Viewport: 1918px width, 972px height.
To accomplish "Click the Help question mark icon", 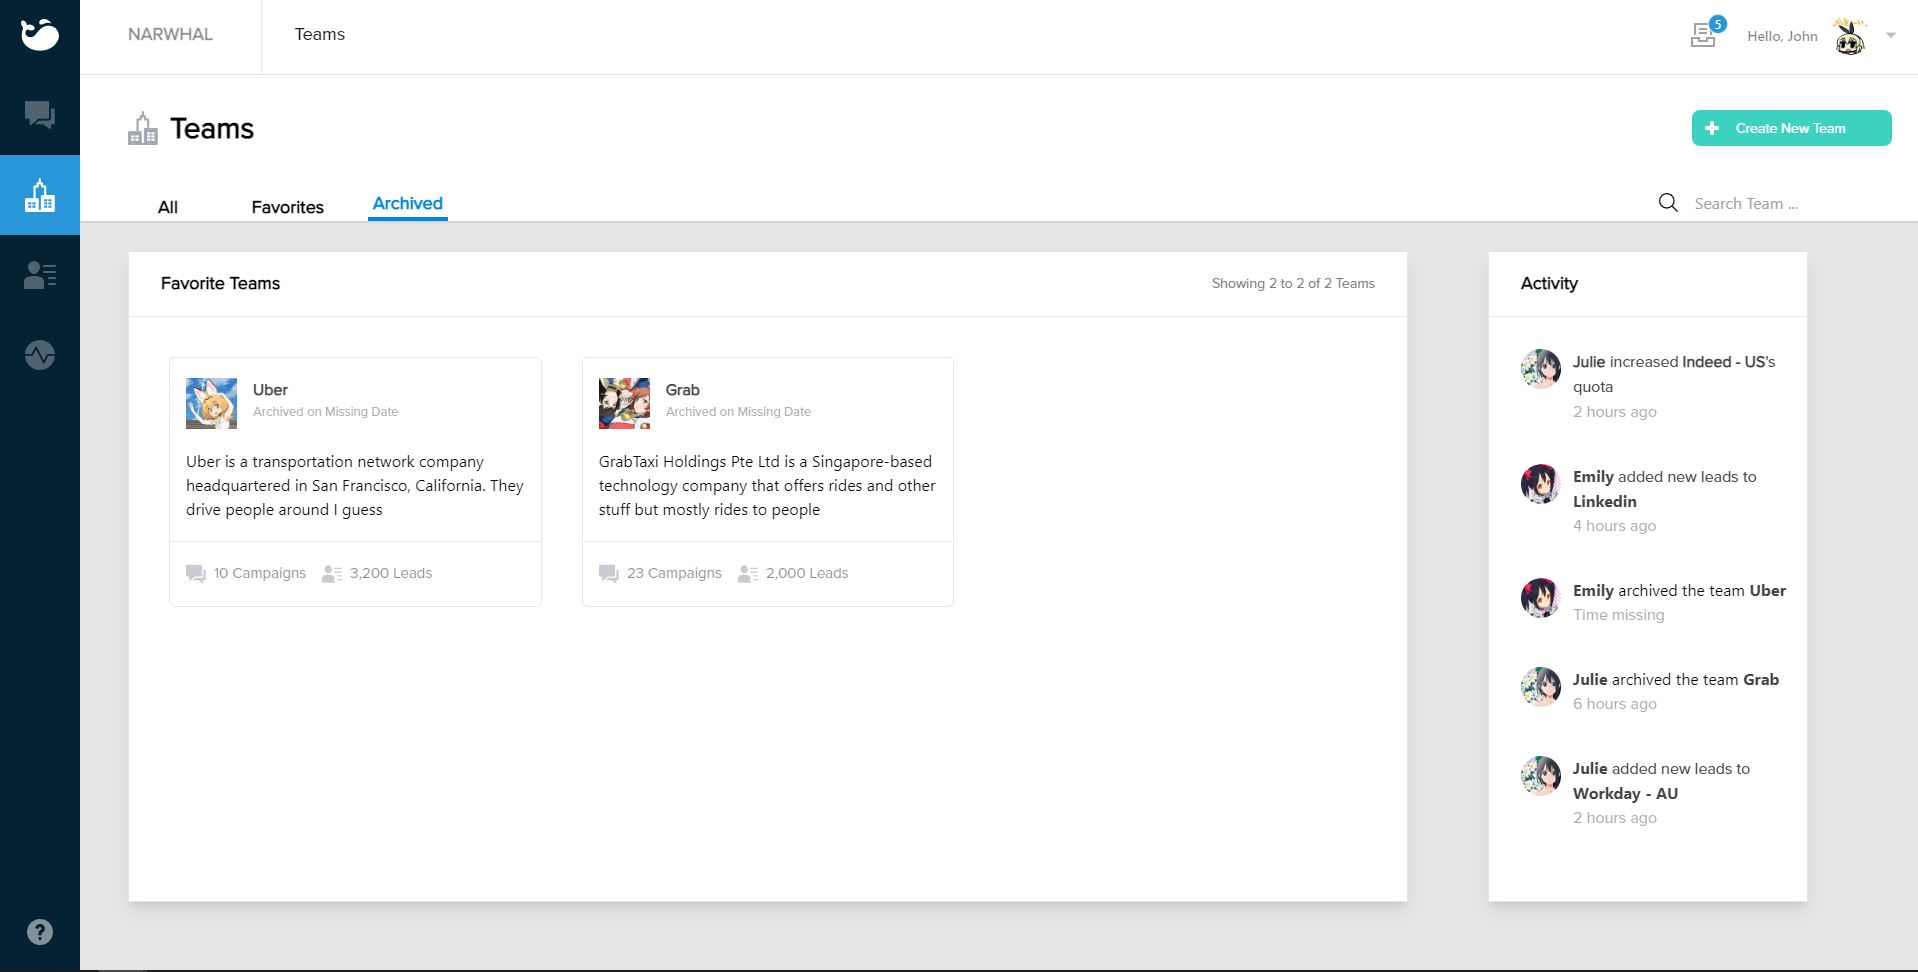I will [x=40, y=932].
